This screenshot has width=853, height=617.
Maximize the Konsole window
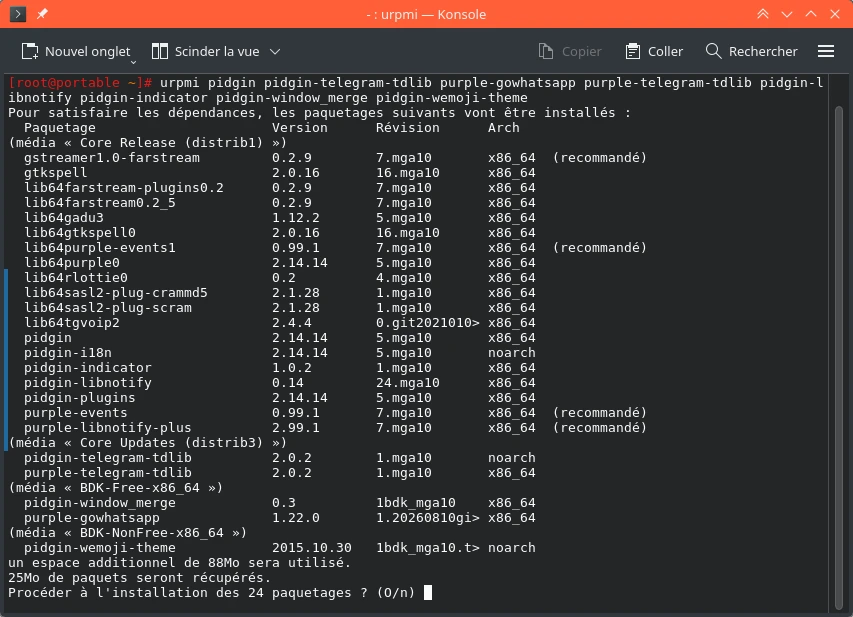[x=811, y=14]
